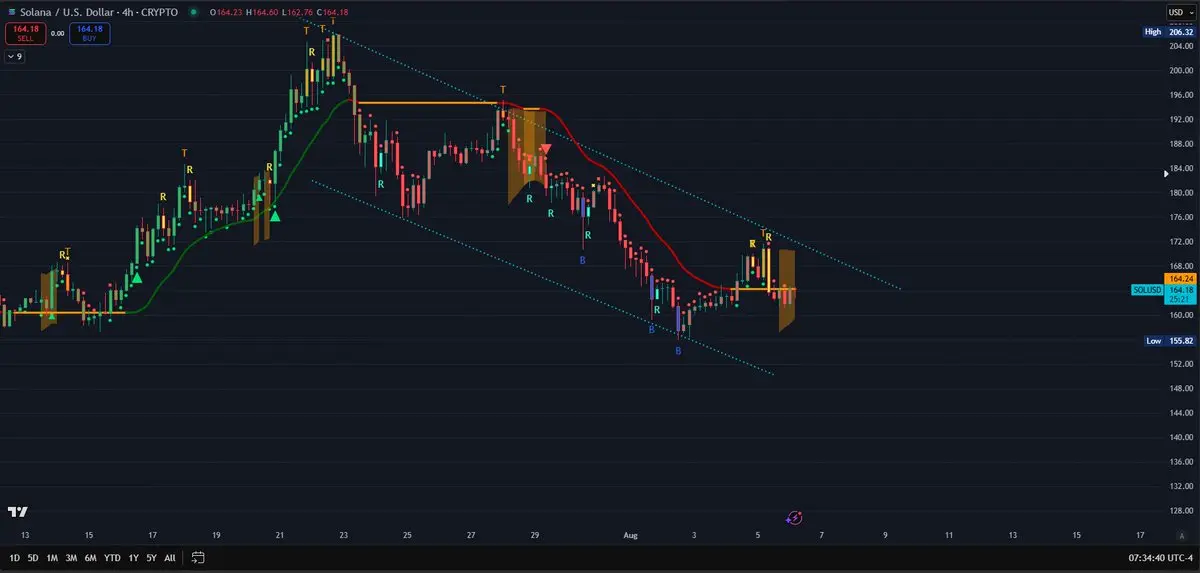Click the High 206.32 price label
The width and height of the screenshot is (1200, 573).
point(1170,32)
